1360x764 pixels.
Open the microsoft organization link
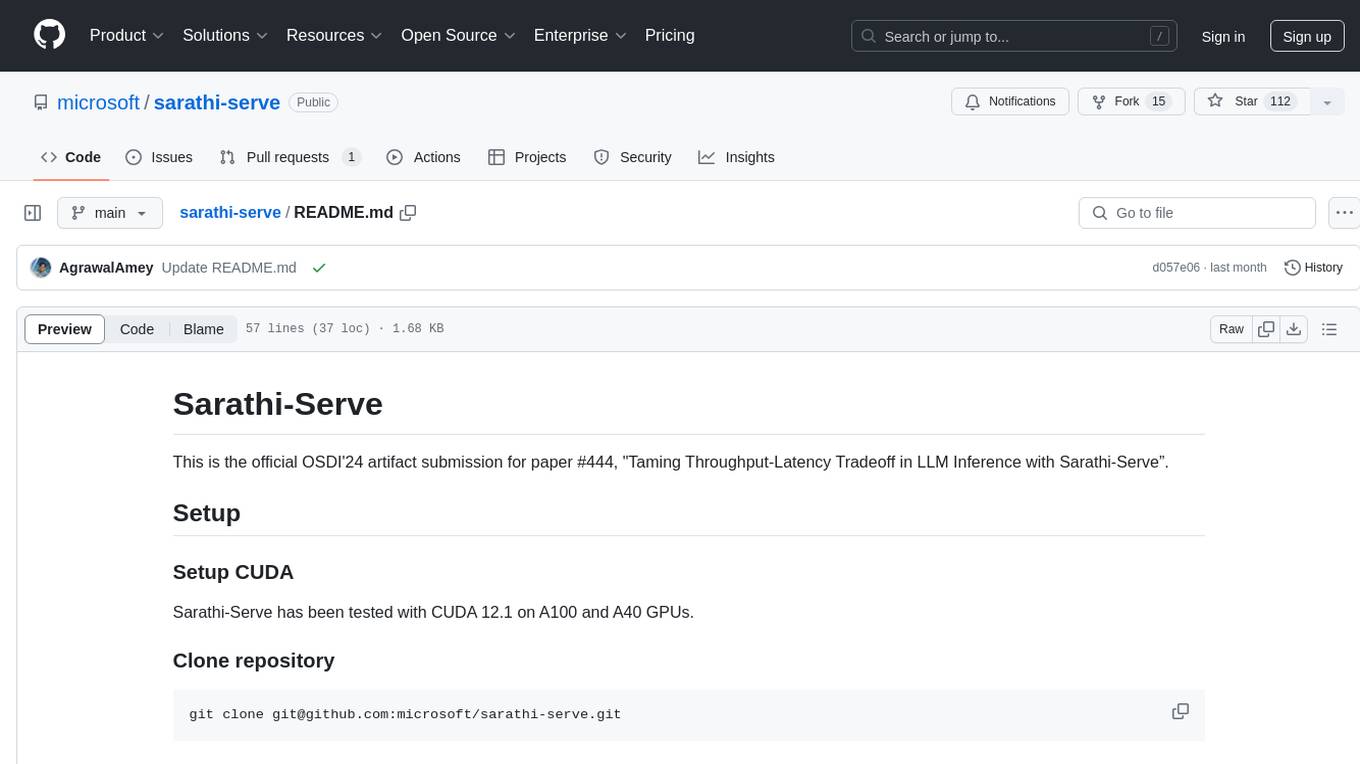[x=98, y=102]
